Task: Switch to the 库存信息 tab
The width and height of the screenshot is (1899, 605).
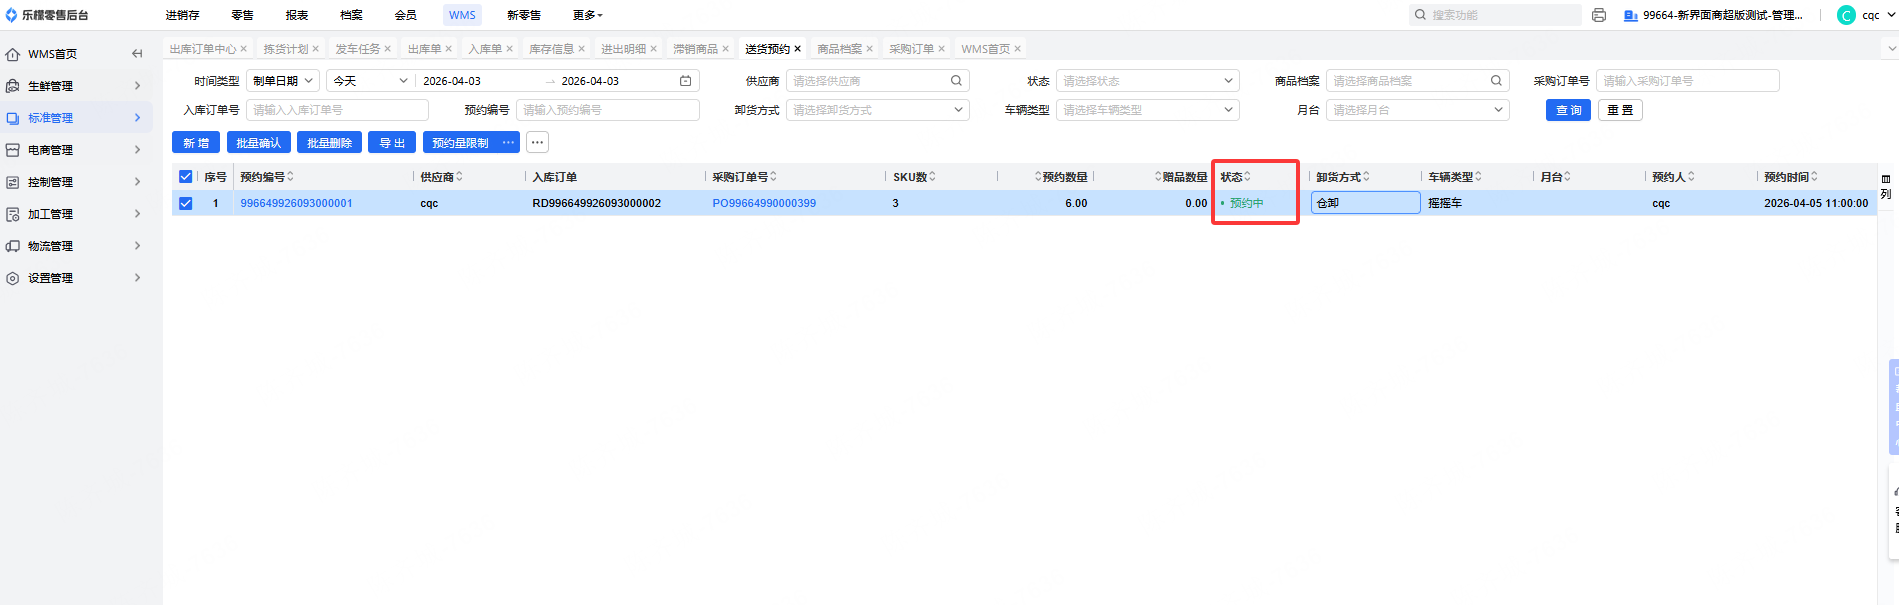Action: click(551, 49)
